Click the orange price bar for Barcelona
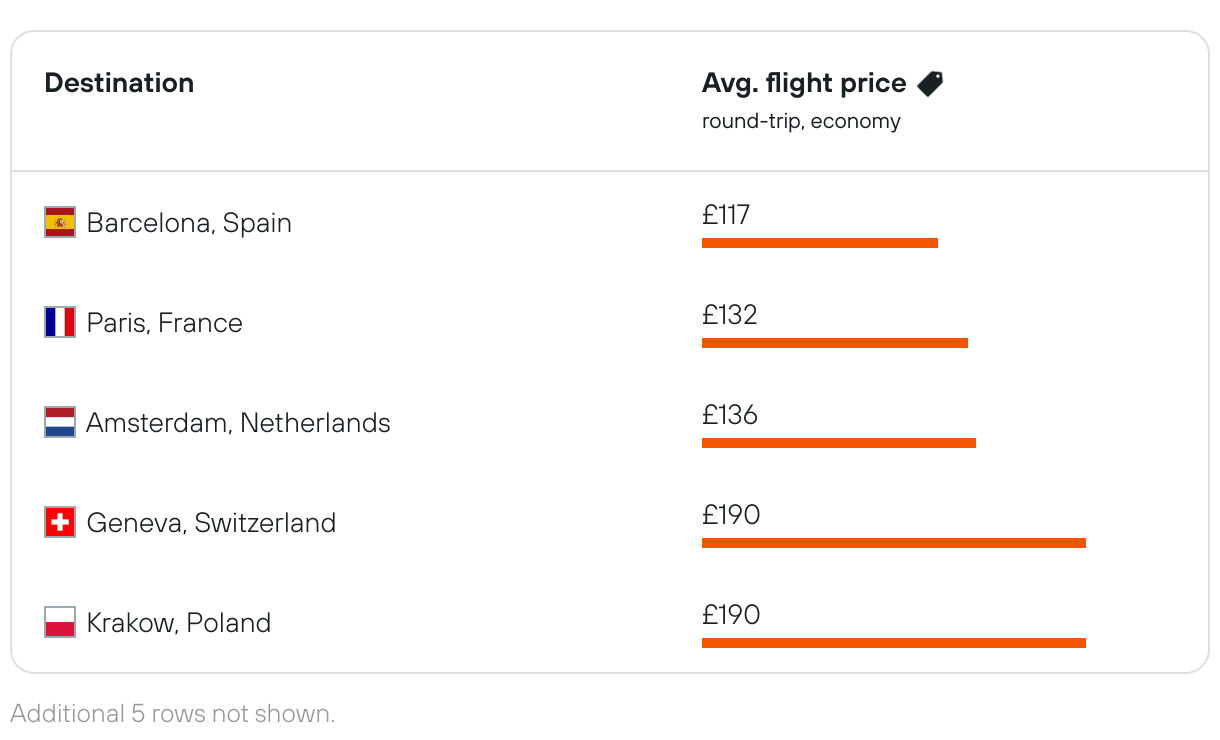 click(820, 243)
